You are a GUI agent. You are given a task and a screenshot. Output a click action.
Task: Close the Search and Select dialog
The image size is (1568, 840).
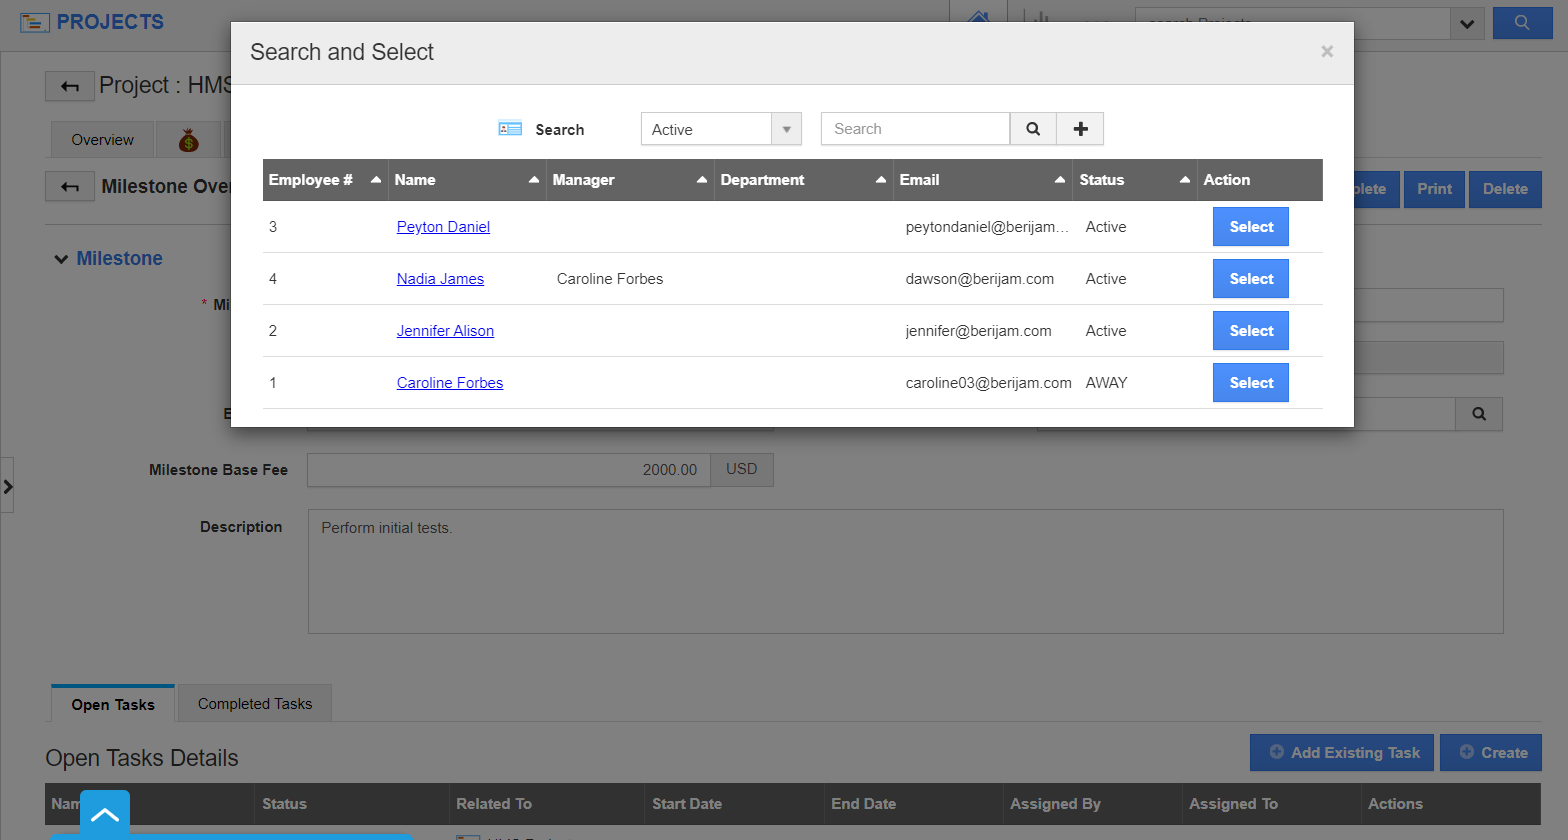1326,52
